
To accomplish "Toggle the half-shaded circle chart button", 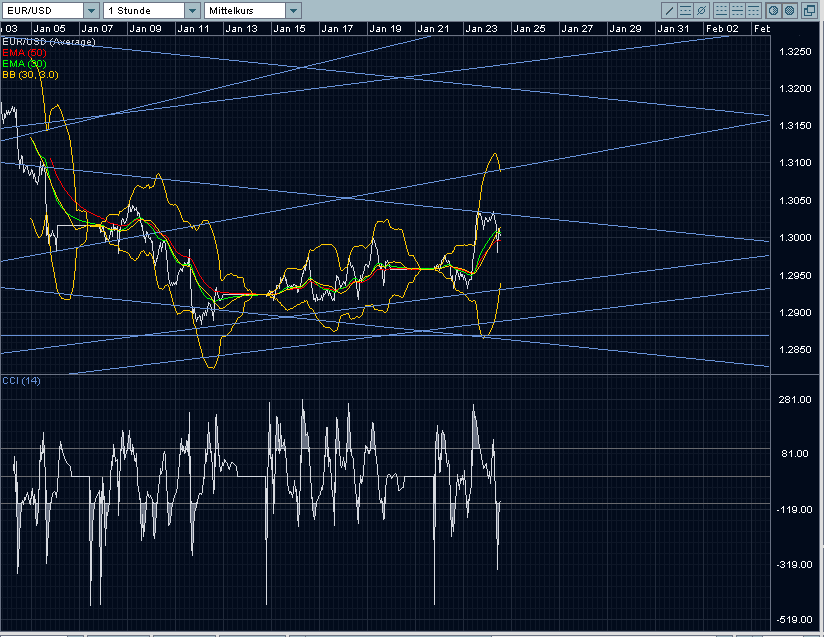I will tap(773, 10).
